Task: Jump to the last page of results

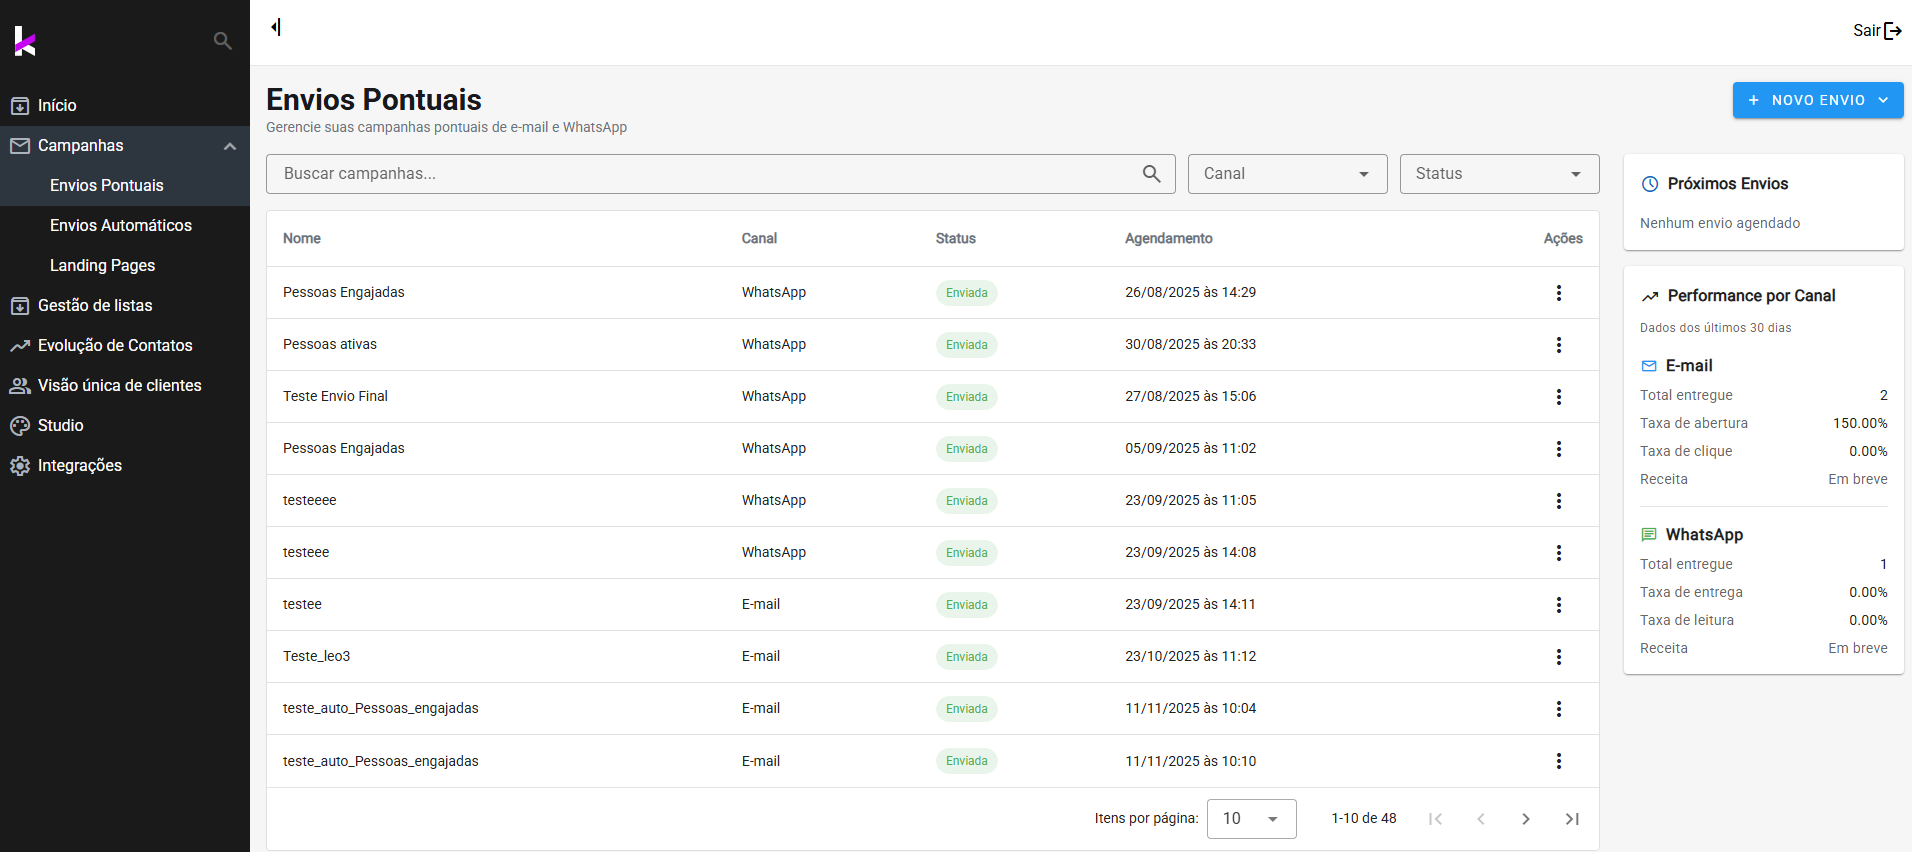Action: [x=1572, y=819]
